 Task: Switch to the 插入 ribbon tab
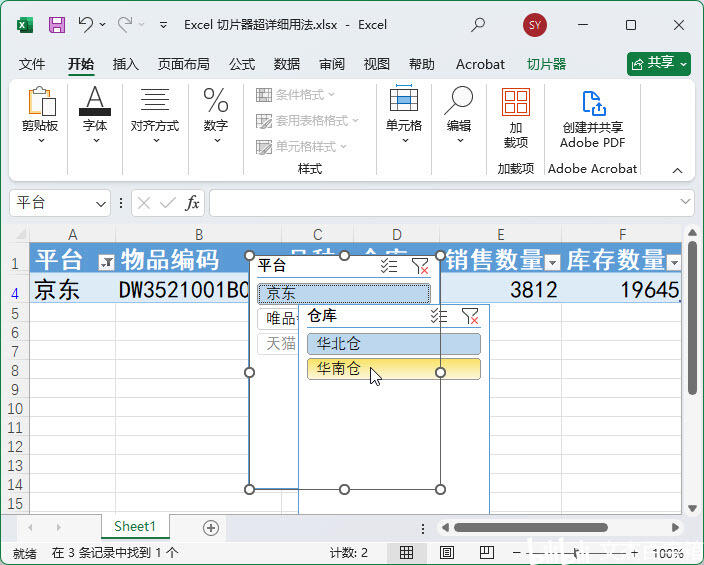tap(126, 64)
